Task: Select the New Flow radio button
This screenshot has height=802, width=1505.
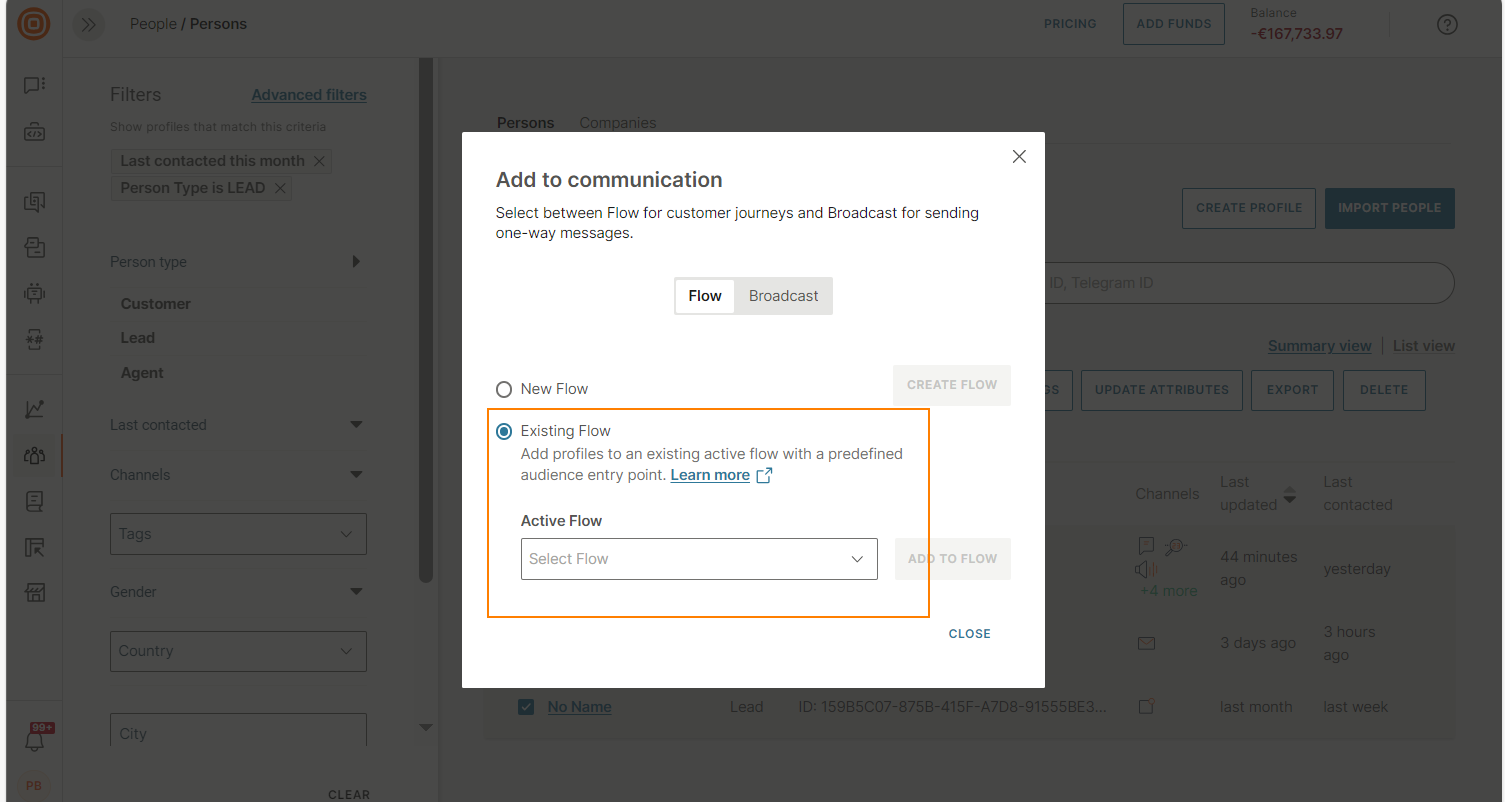Action: point(504,389)
